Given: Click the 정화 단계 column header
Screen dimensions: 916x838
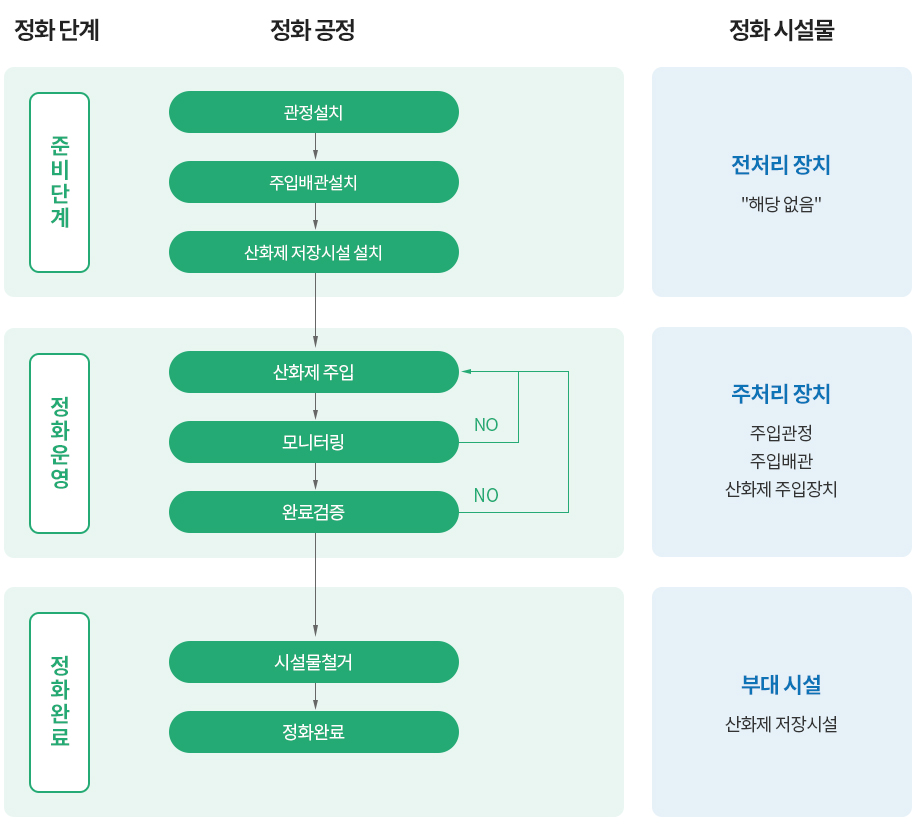Looking at the screenshot, I should (57, 30).
